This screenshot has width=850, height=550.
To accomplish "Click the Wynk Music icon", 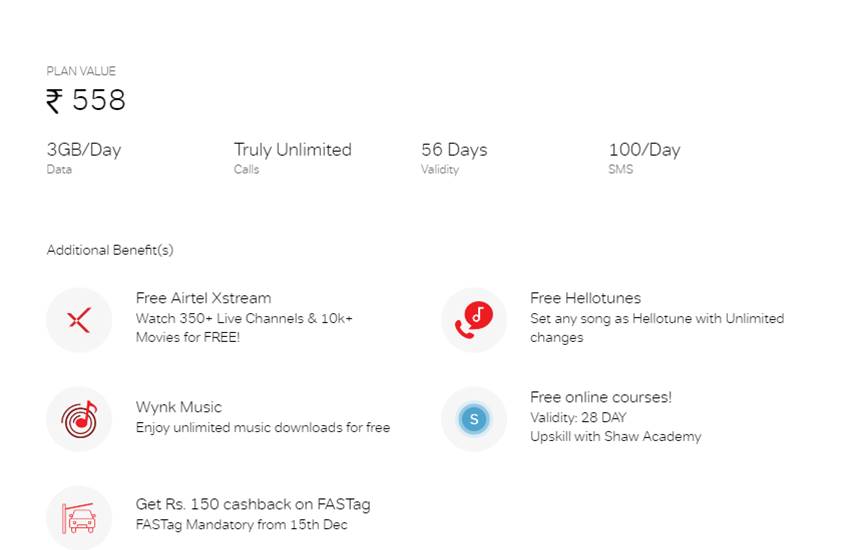I will [x=79, y=419].
